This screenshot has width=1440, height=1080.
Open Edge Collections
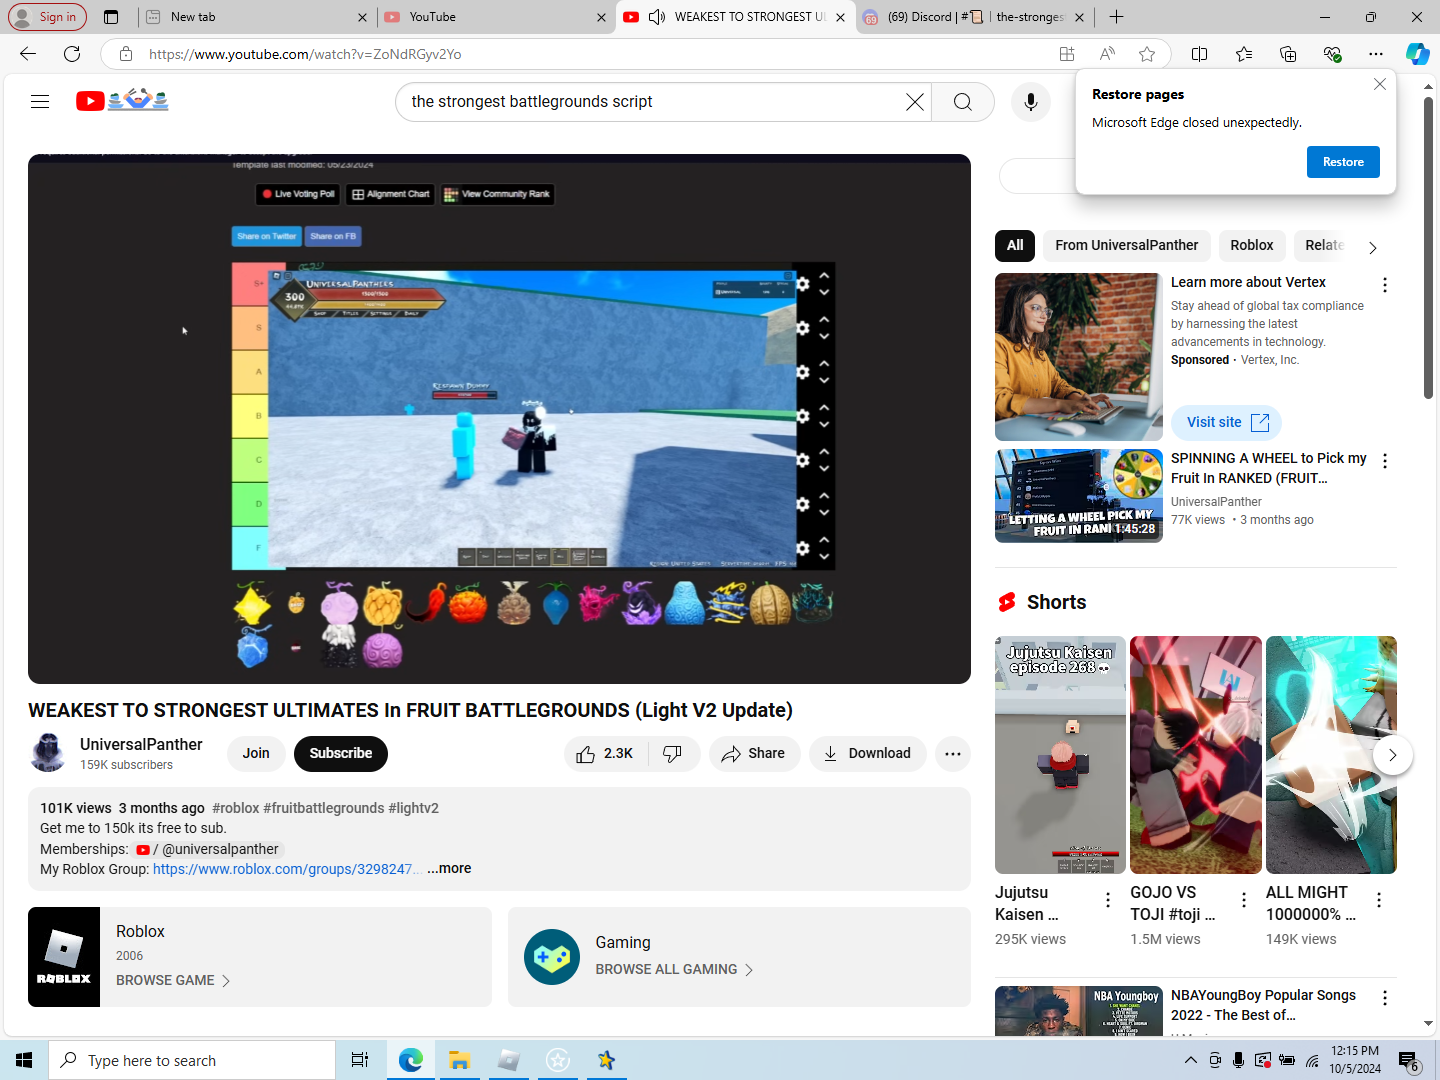click(x=1287, y=54)
